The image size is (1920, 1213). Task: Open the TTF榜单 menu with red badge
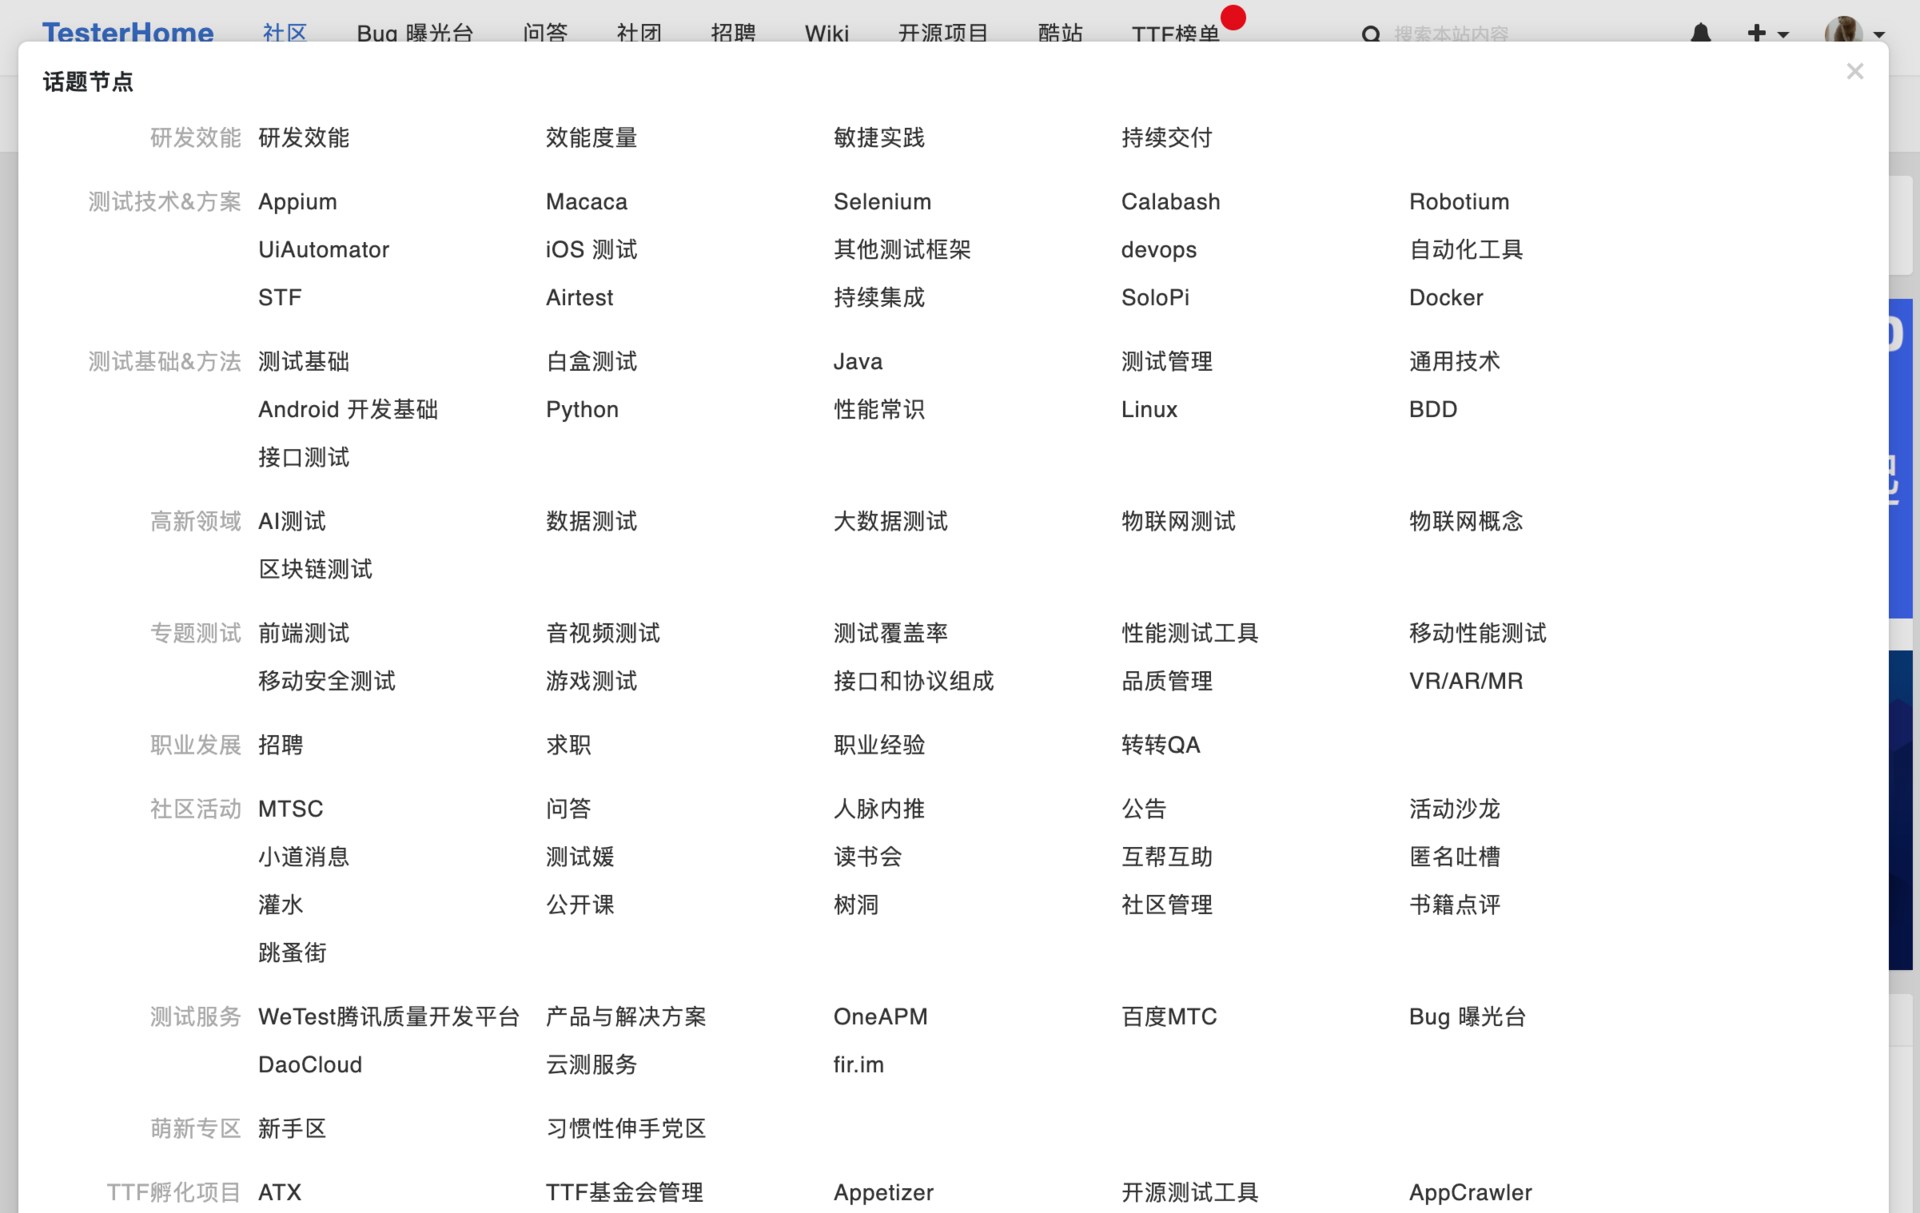(1175, 33)
